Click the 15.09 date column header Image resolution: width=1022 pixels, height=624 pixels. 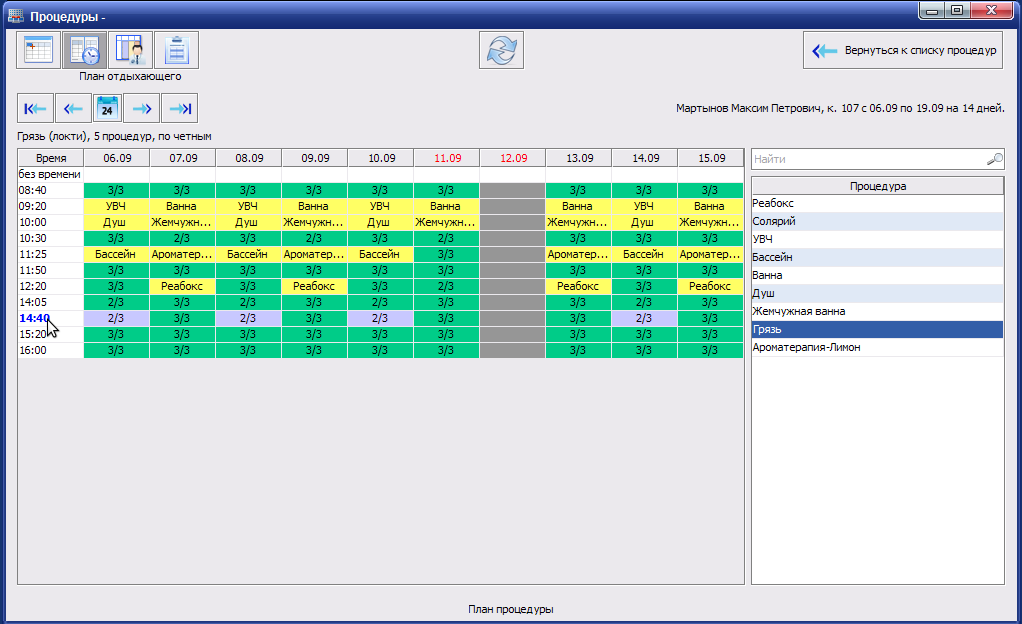point(711,158)
